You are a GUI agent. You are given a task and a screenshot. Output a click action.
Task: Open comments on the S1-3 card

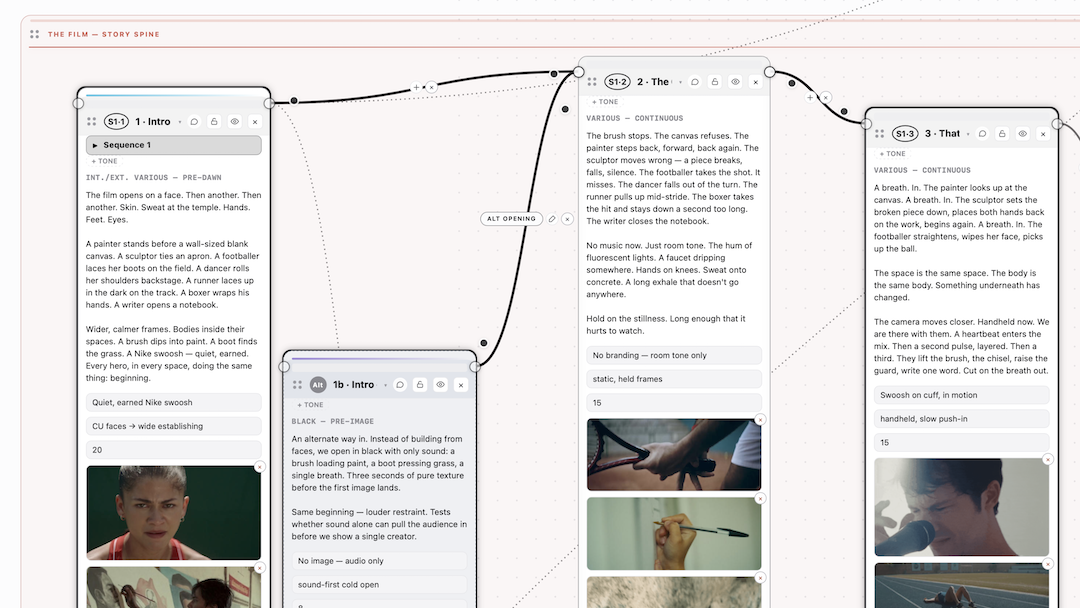tap(982, 134)
